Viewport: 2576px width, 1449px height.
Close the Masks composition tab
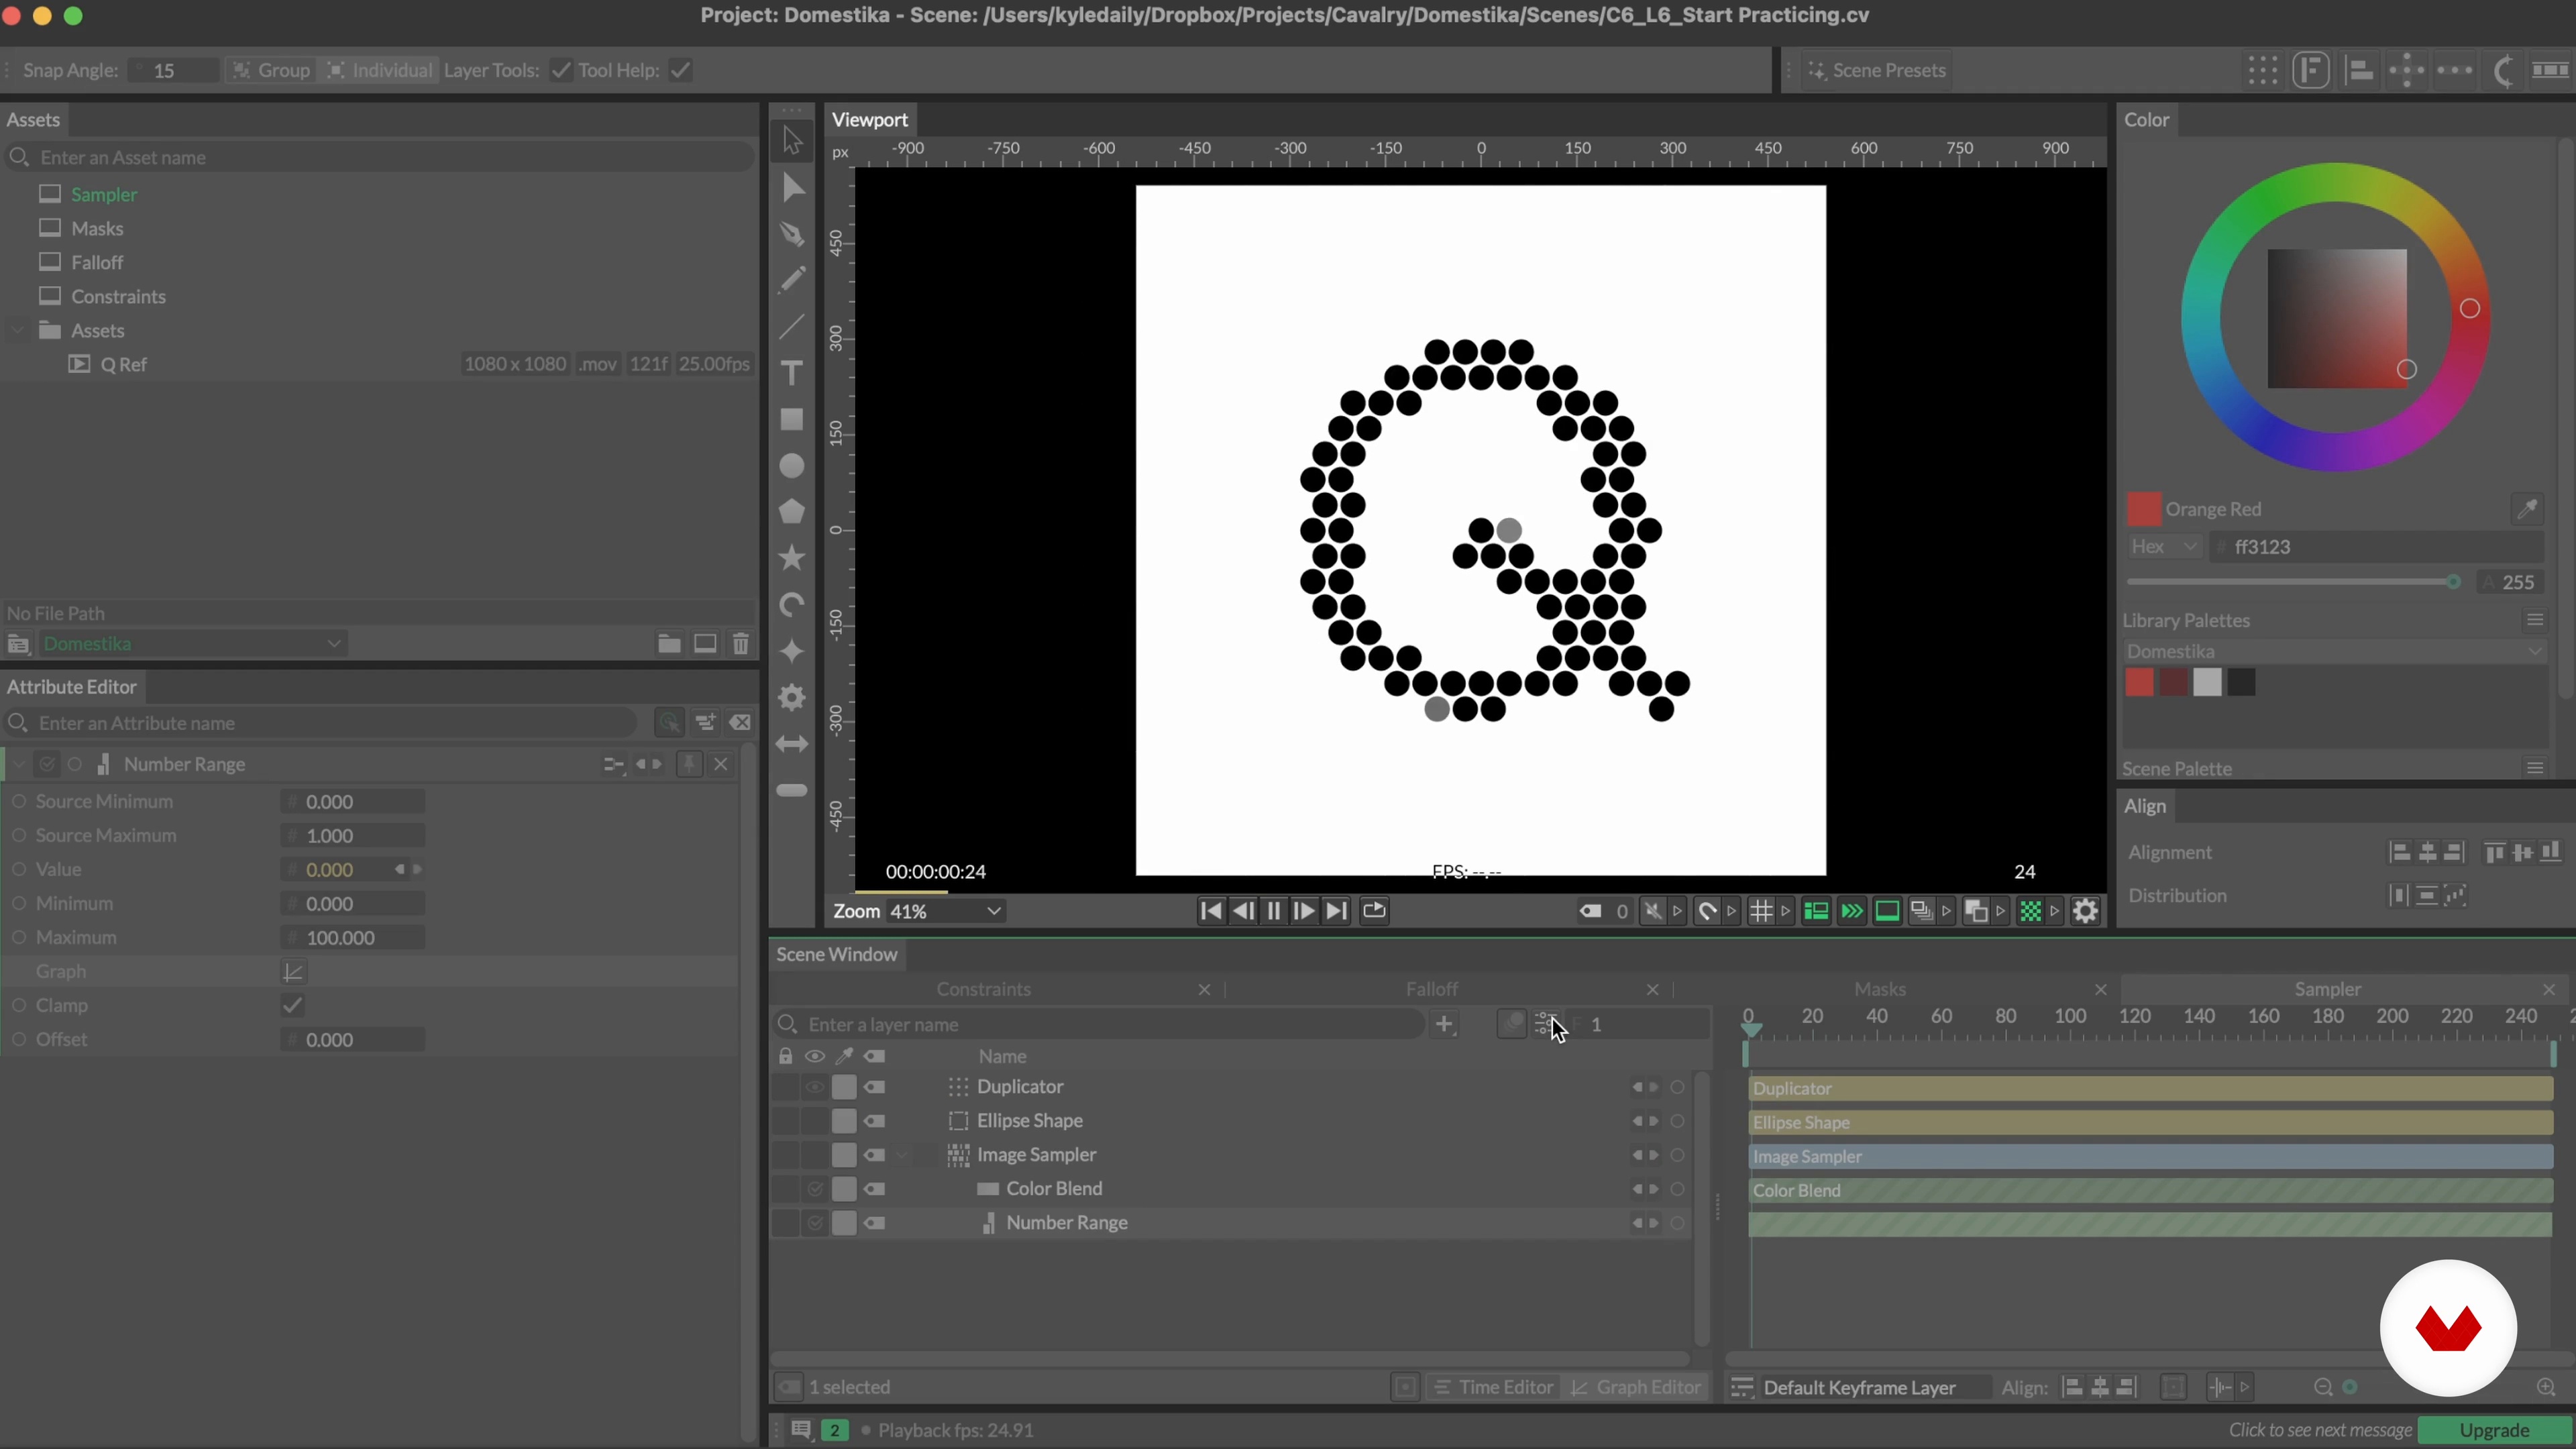point(2100,989)
